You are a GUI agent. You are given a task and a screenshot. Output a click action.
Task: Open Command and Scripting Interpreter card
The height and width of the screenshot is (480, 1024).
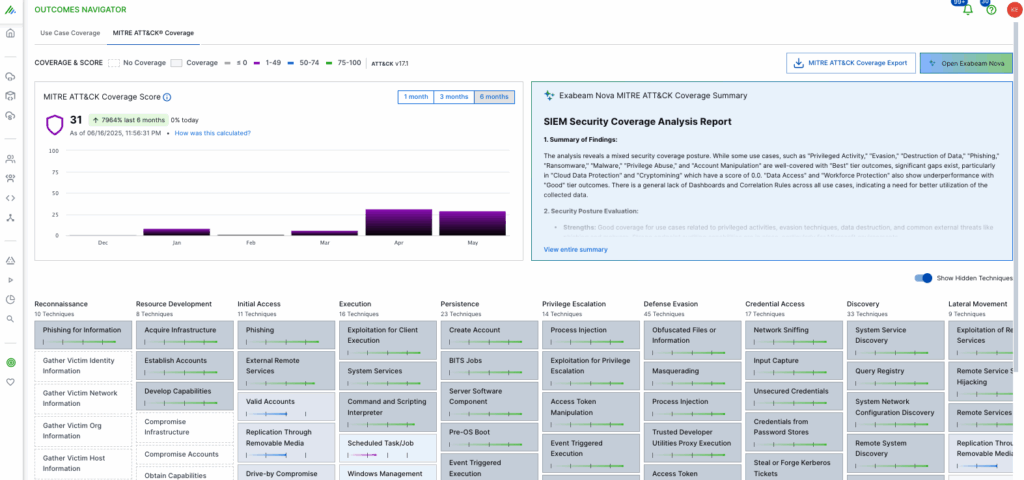click(x=388, y=411)
